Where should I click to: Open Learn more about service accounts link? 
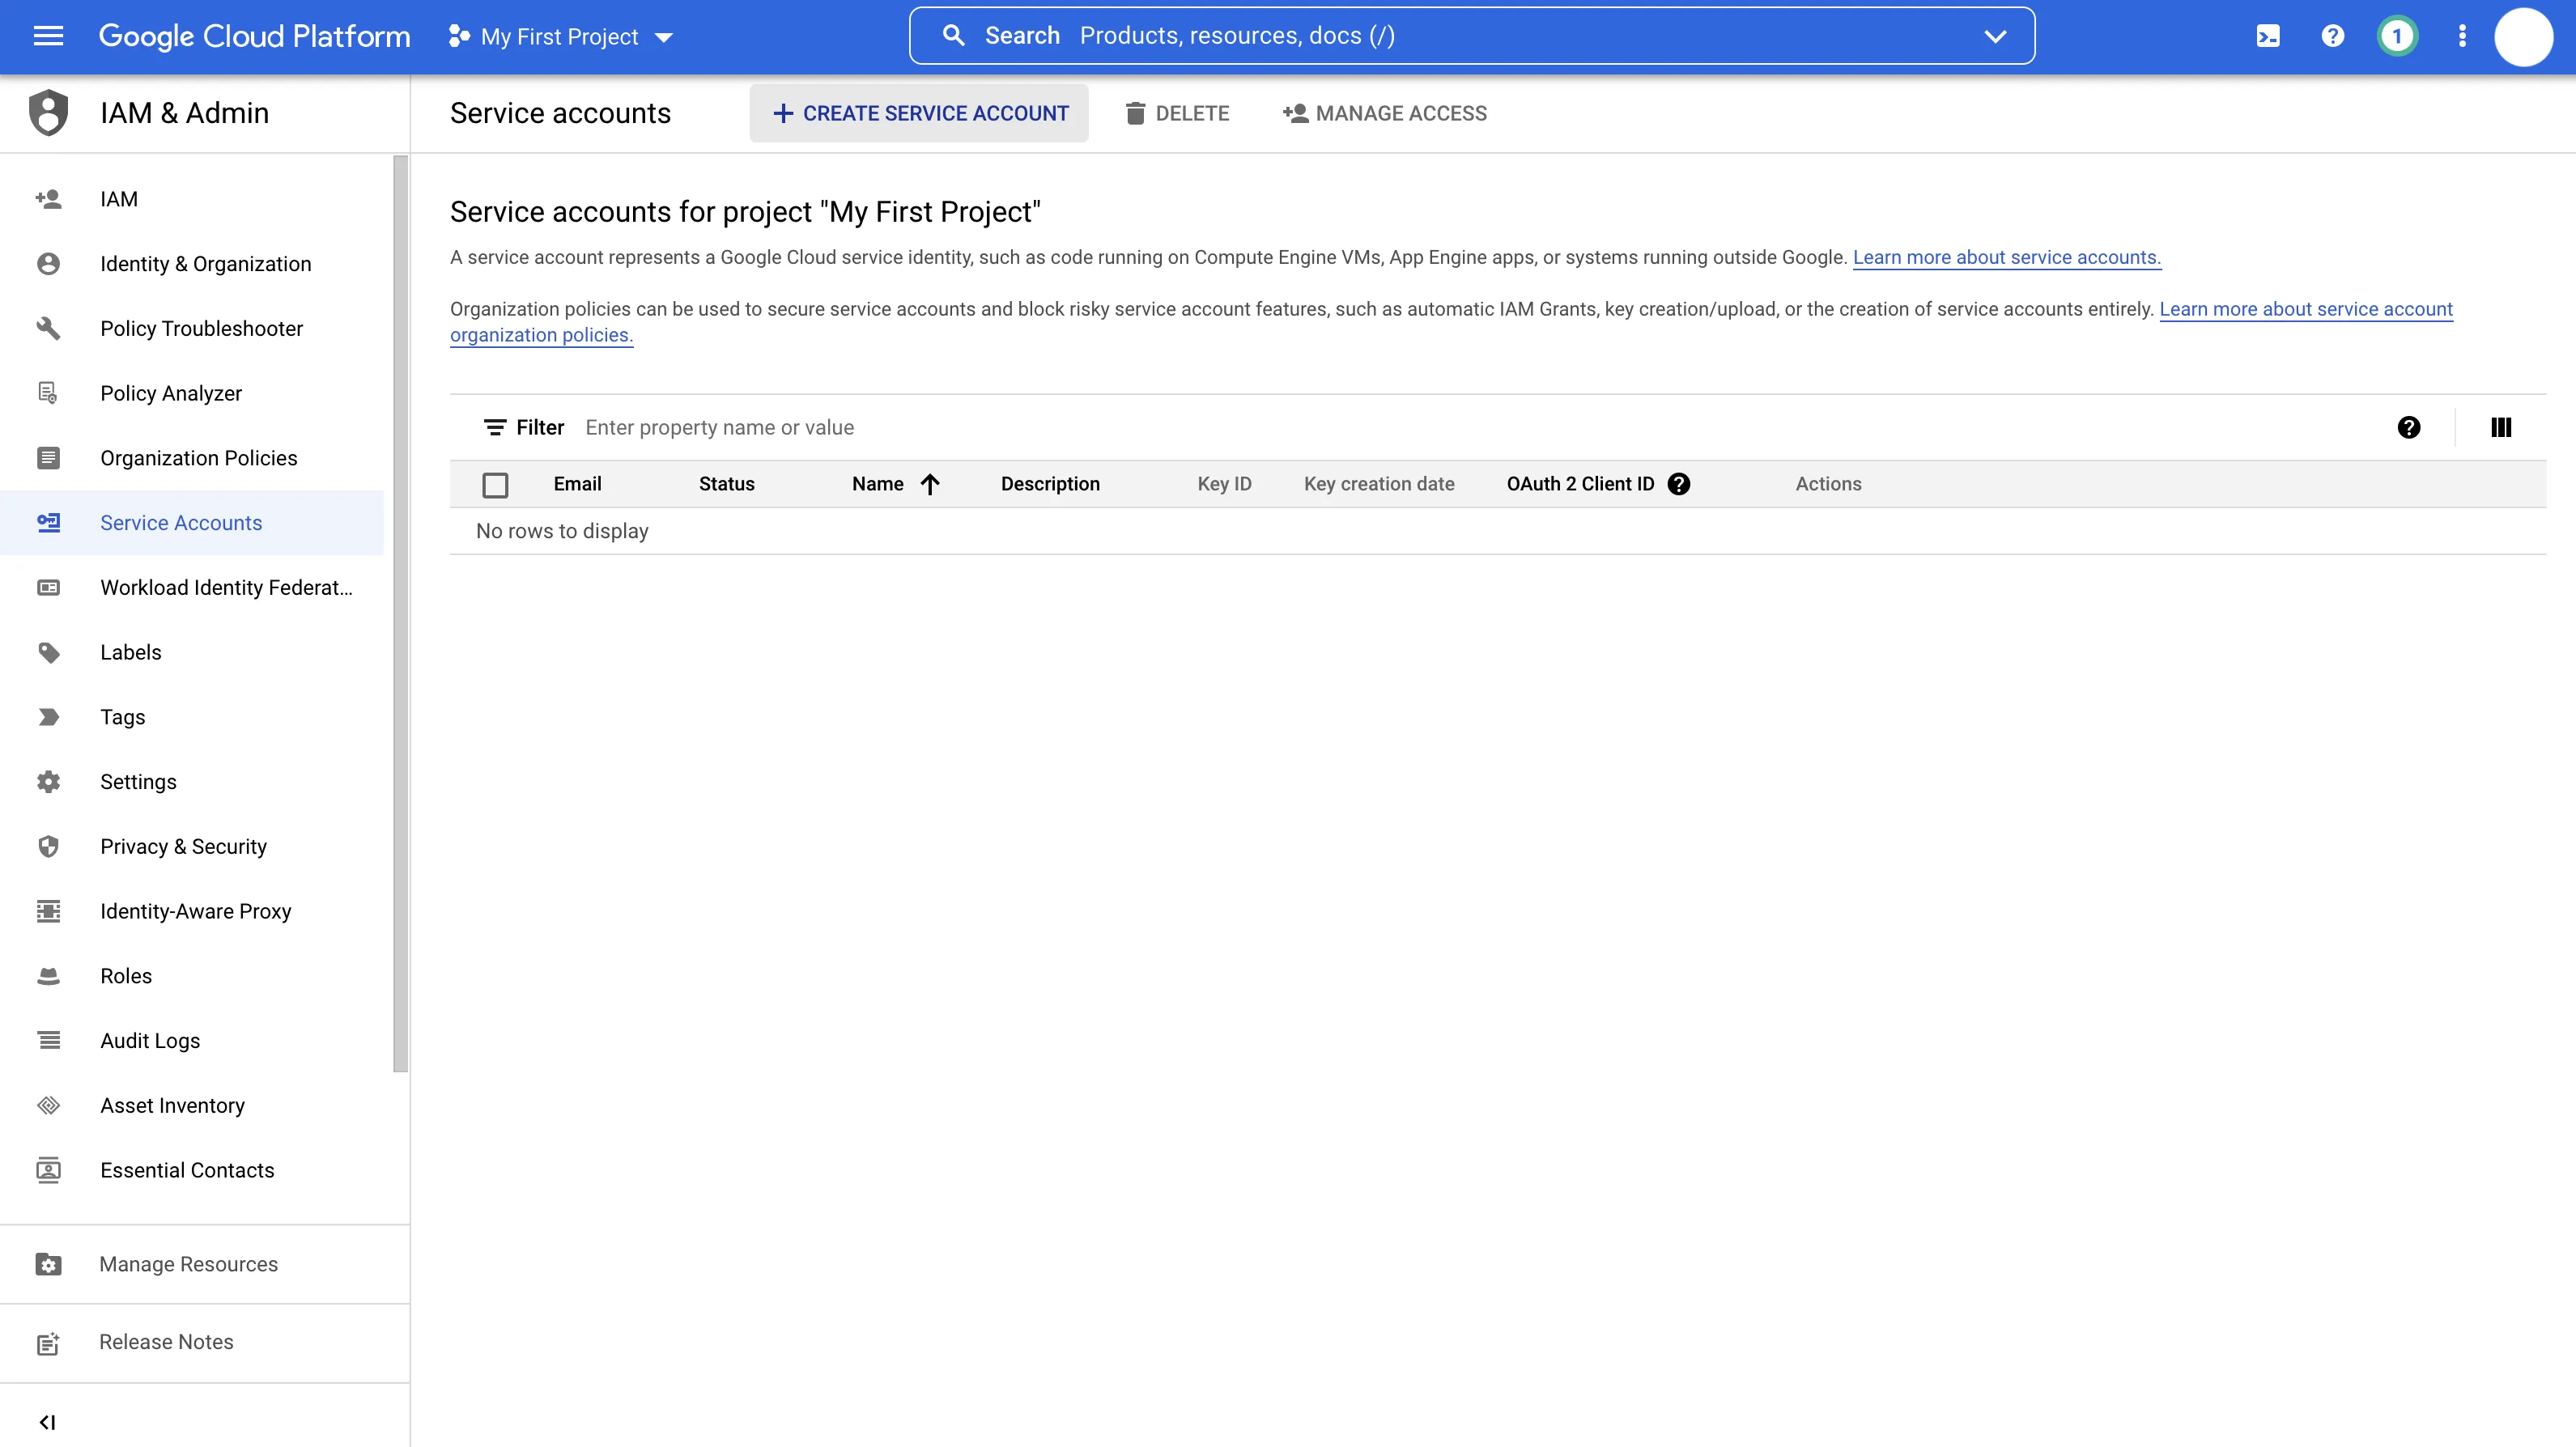[x=2007, y=257]
